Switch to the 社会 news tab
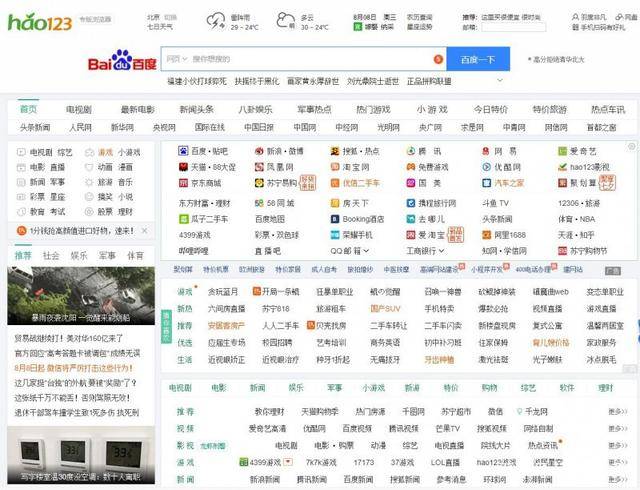The width and height of the screenshot is (640, 490). 51,256
